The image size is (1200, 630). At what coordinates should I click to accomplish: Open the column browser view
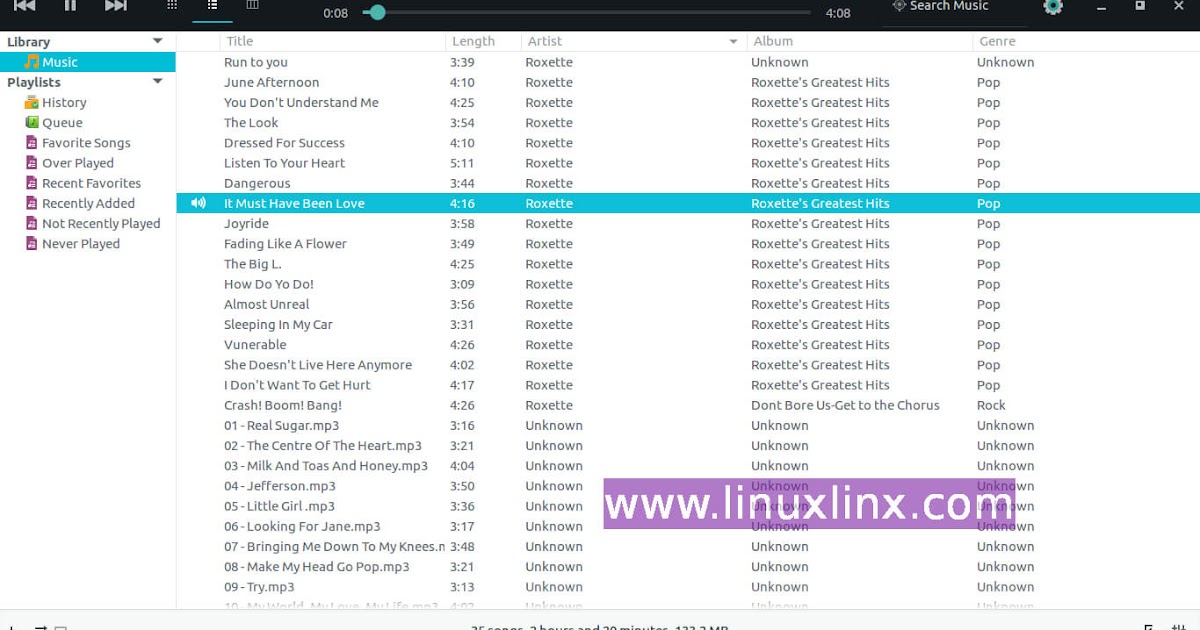coord(252,5)
